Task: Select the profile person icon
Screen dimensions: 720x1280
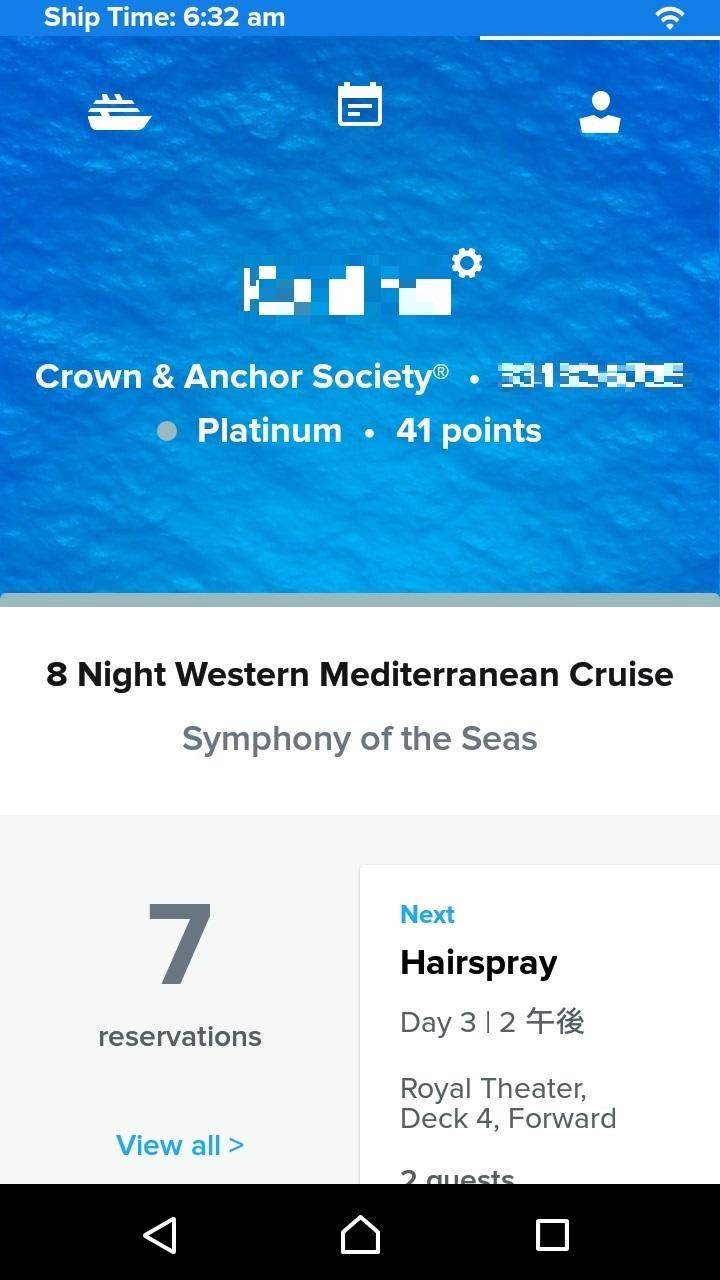Action: [600, 112]
